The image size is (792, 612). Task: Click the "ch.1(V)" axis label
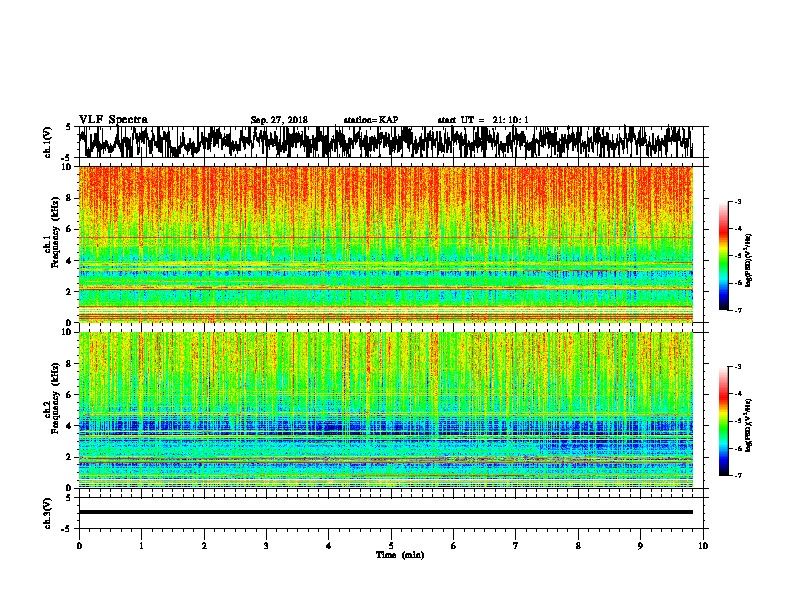point(48,142)
